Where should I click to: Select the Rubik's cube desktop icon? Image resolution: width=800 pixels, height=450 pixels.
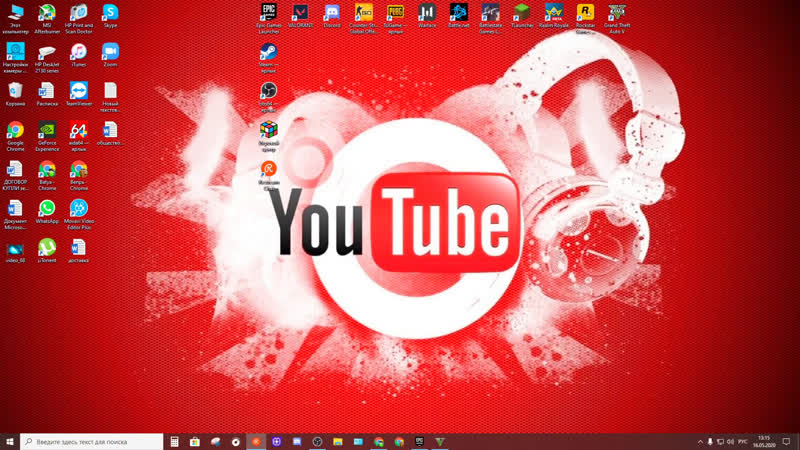click(269, 136)
